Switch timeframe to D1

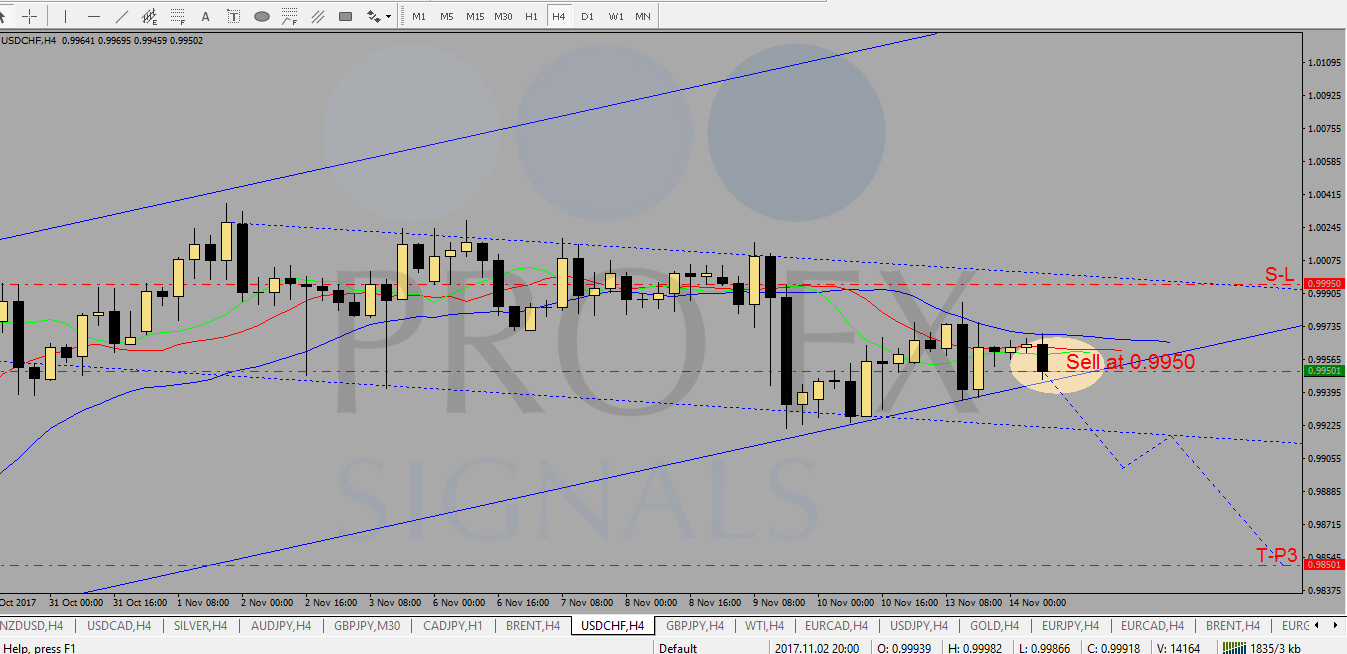587,16
